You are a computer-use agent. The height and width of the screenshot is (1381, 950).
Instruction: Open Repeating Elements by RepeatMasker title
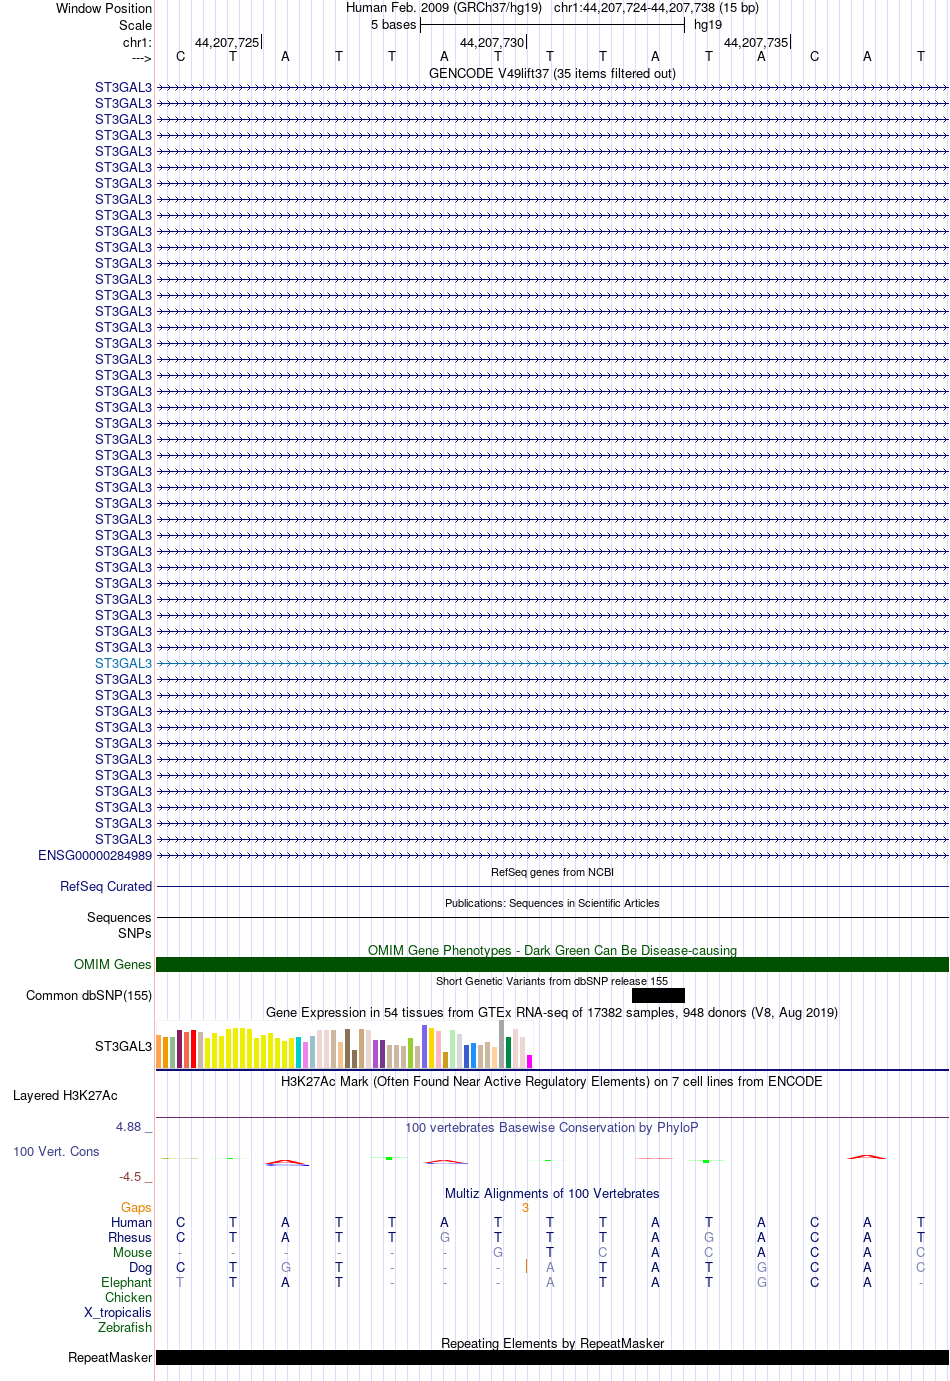tap(552, 1343)
